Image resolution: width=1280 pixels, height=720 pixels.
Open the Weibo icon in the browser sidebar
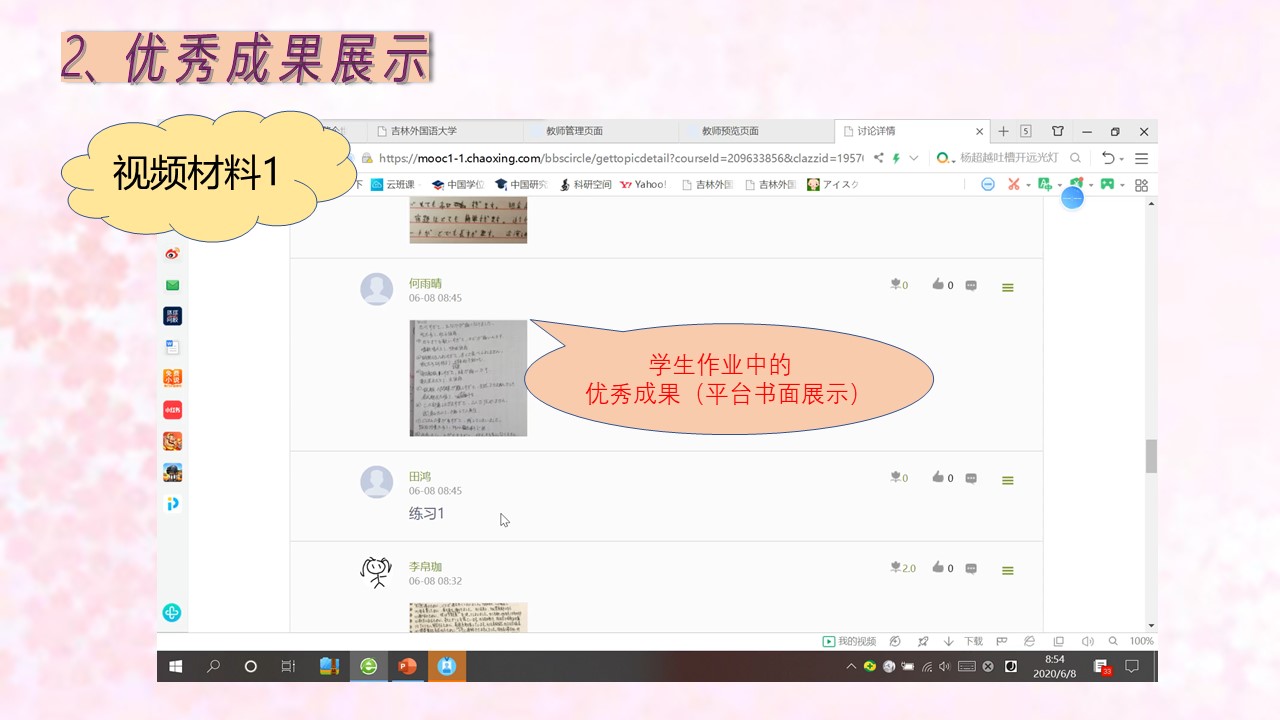pyautogui.click(x=172, y=254)
